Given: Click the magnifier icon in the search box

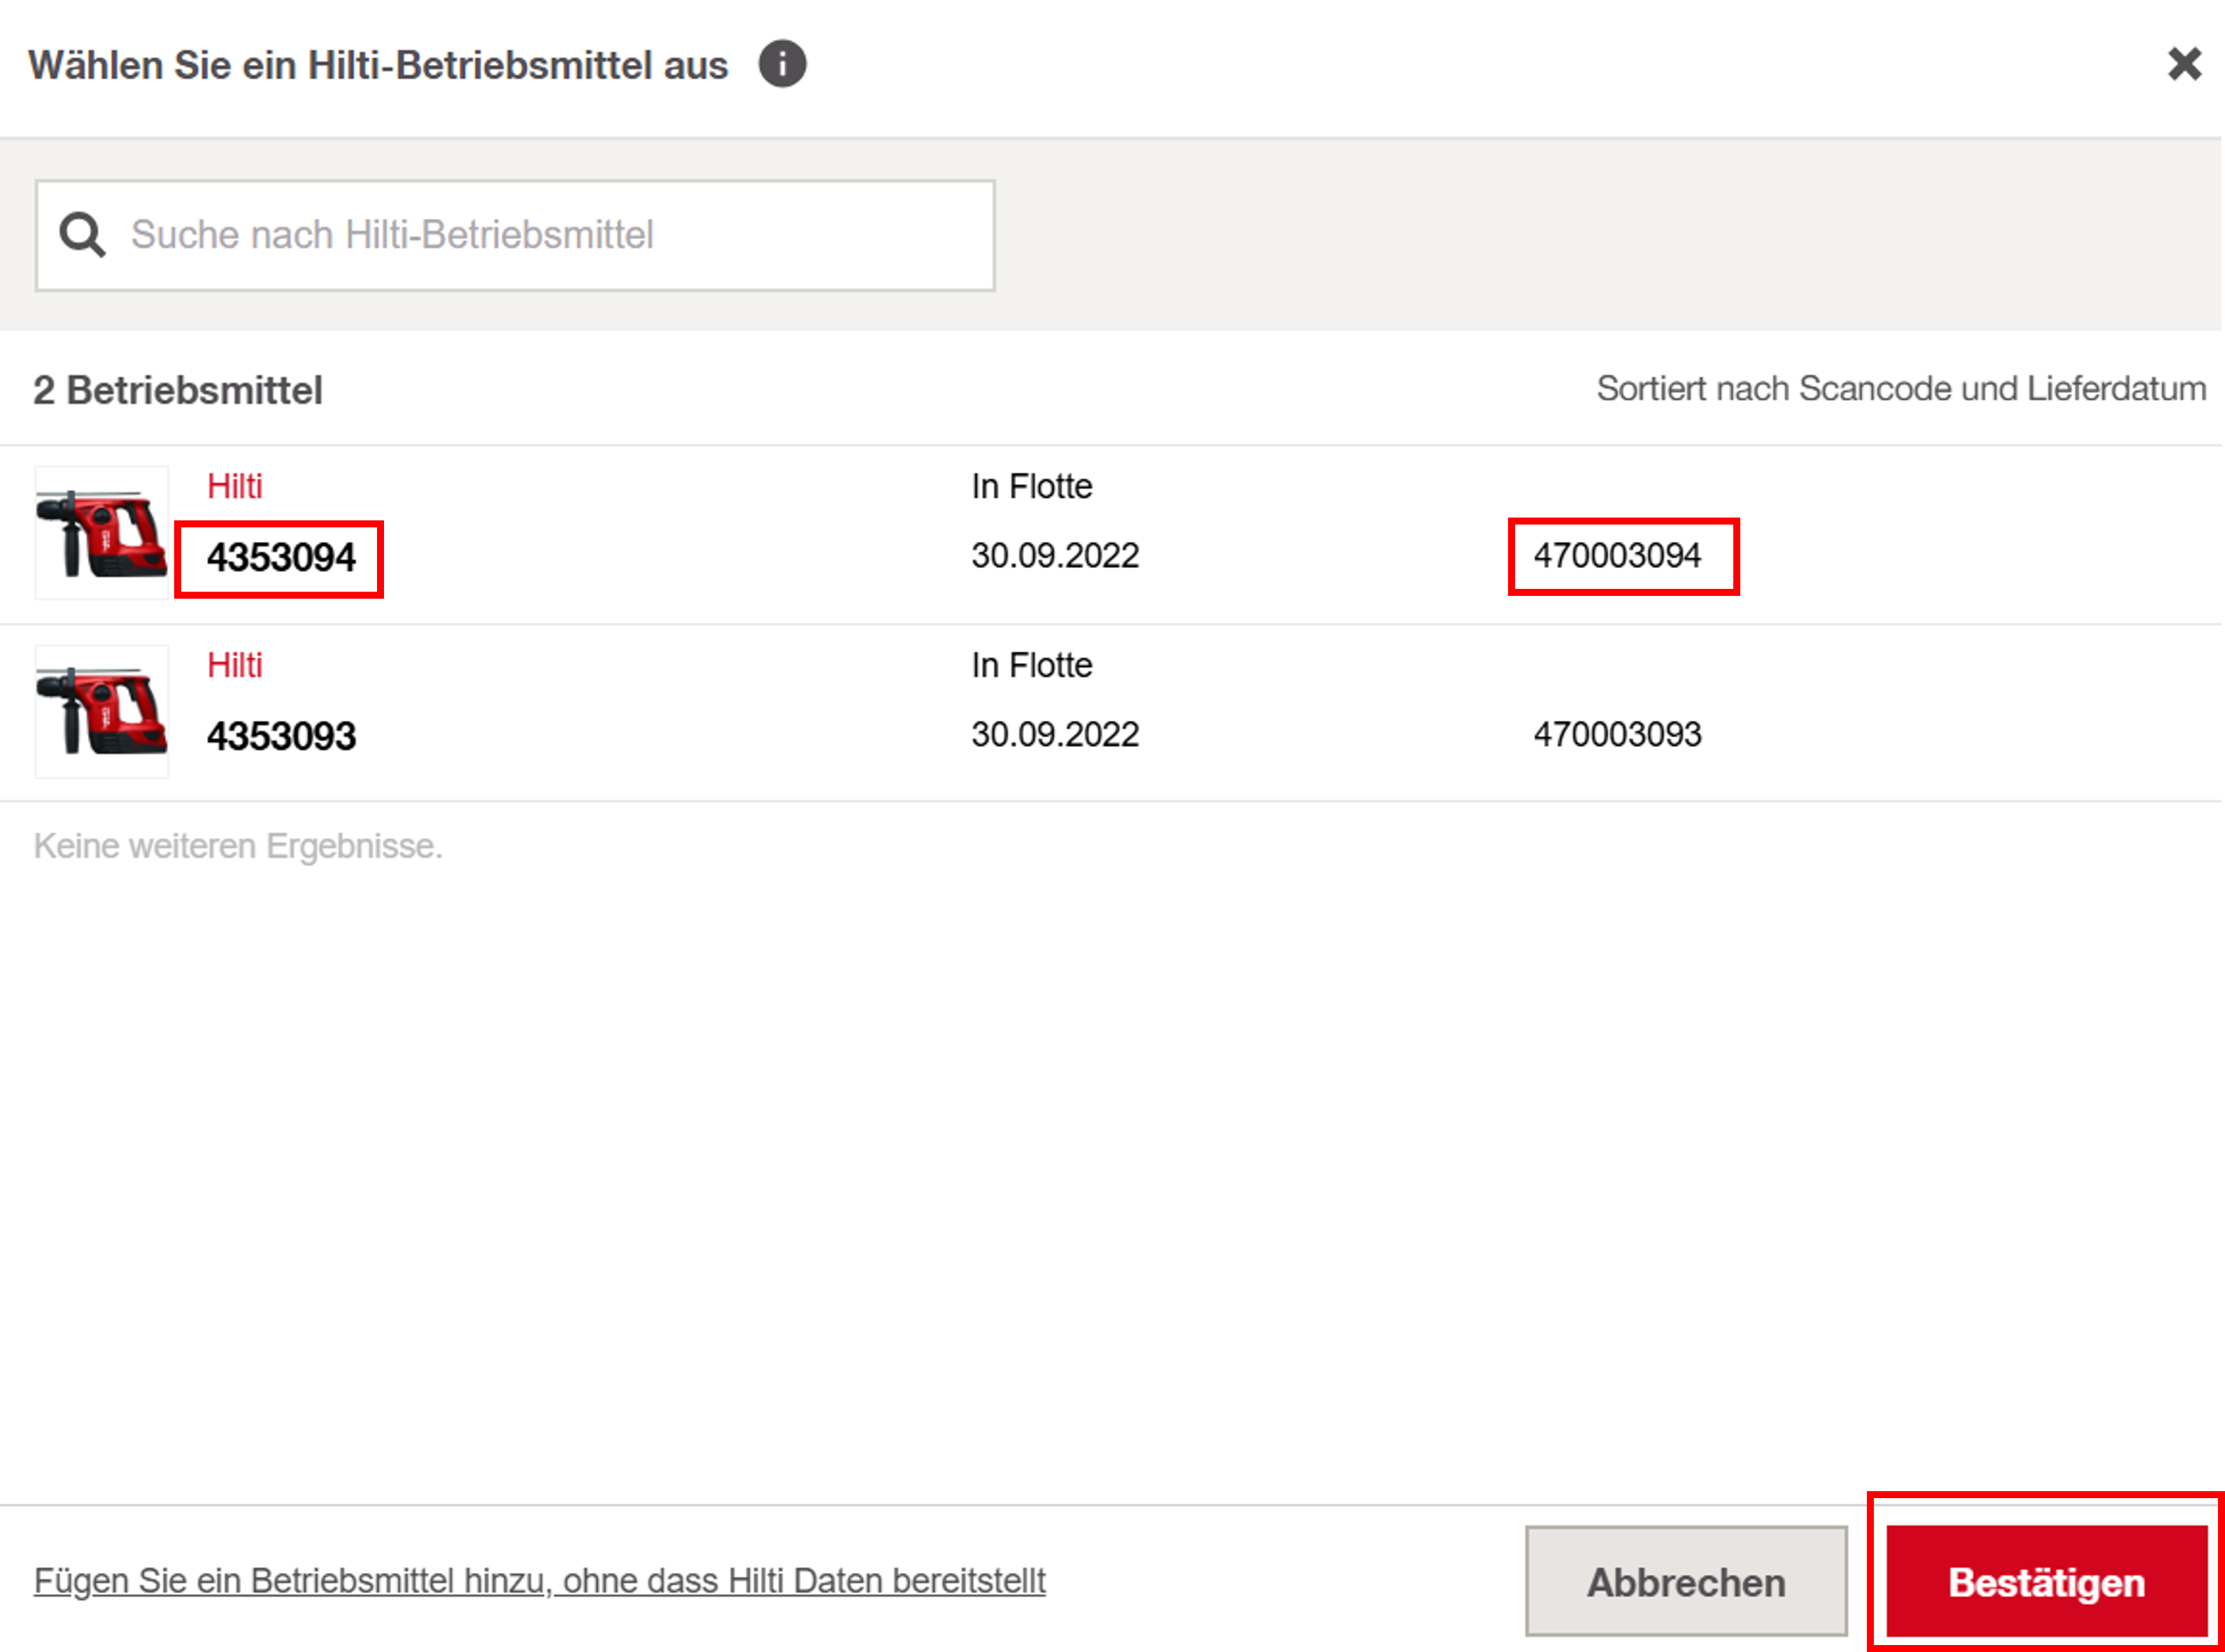Looking at the screenshot, I should (82, 235).
